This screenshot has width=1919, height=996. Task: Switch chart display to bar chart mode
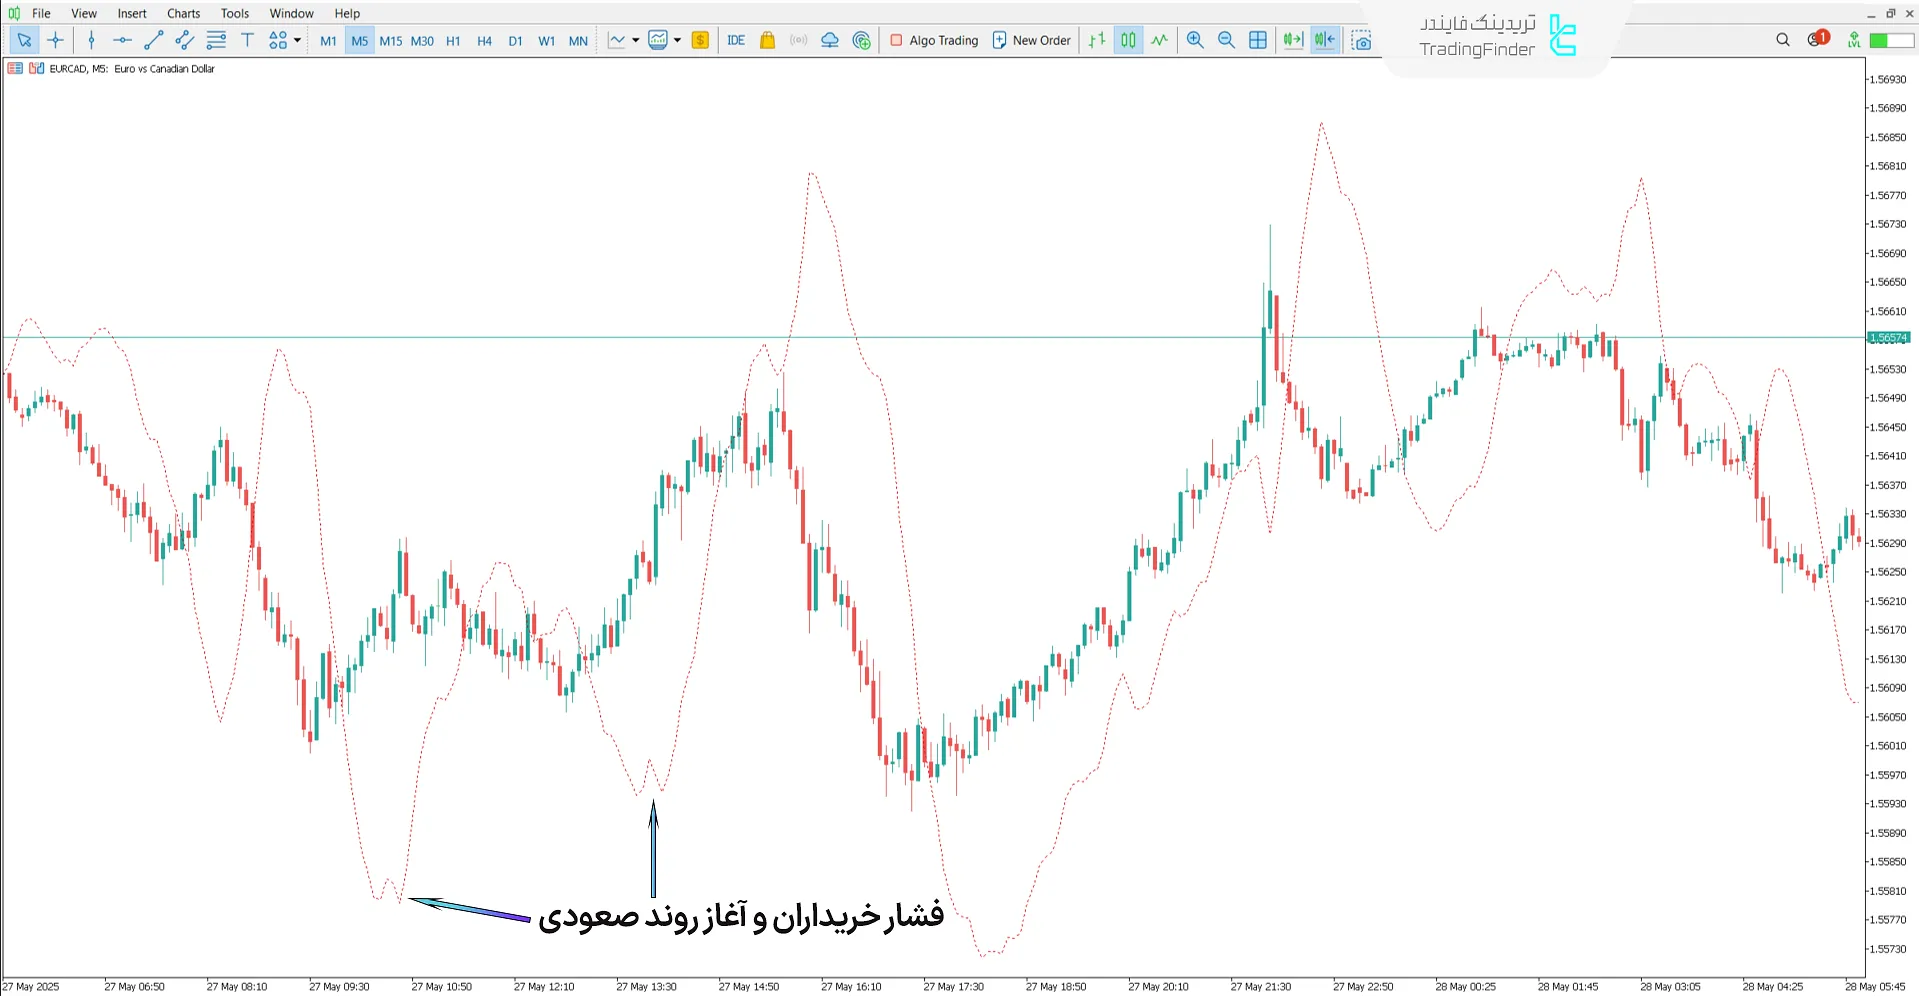pyautogui.click(x=1096, y=40)
